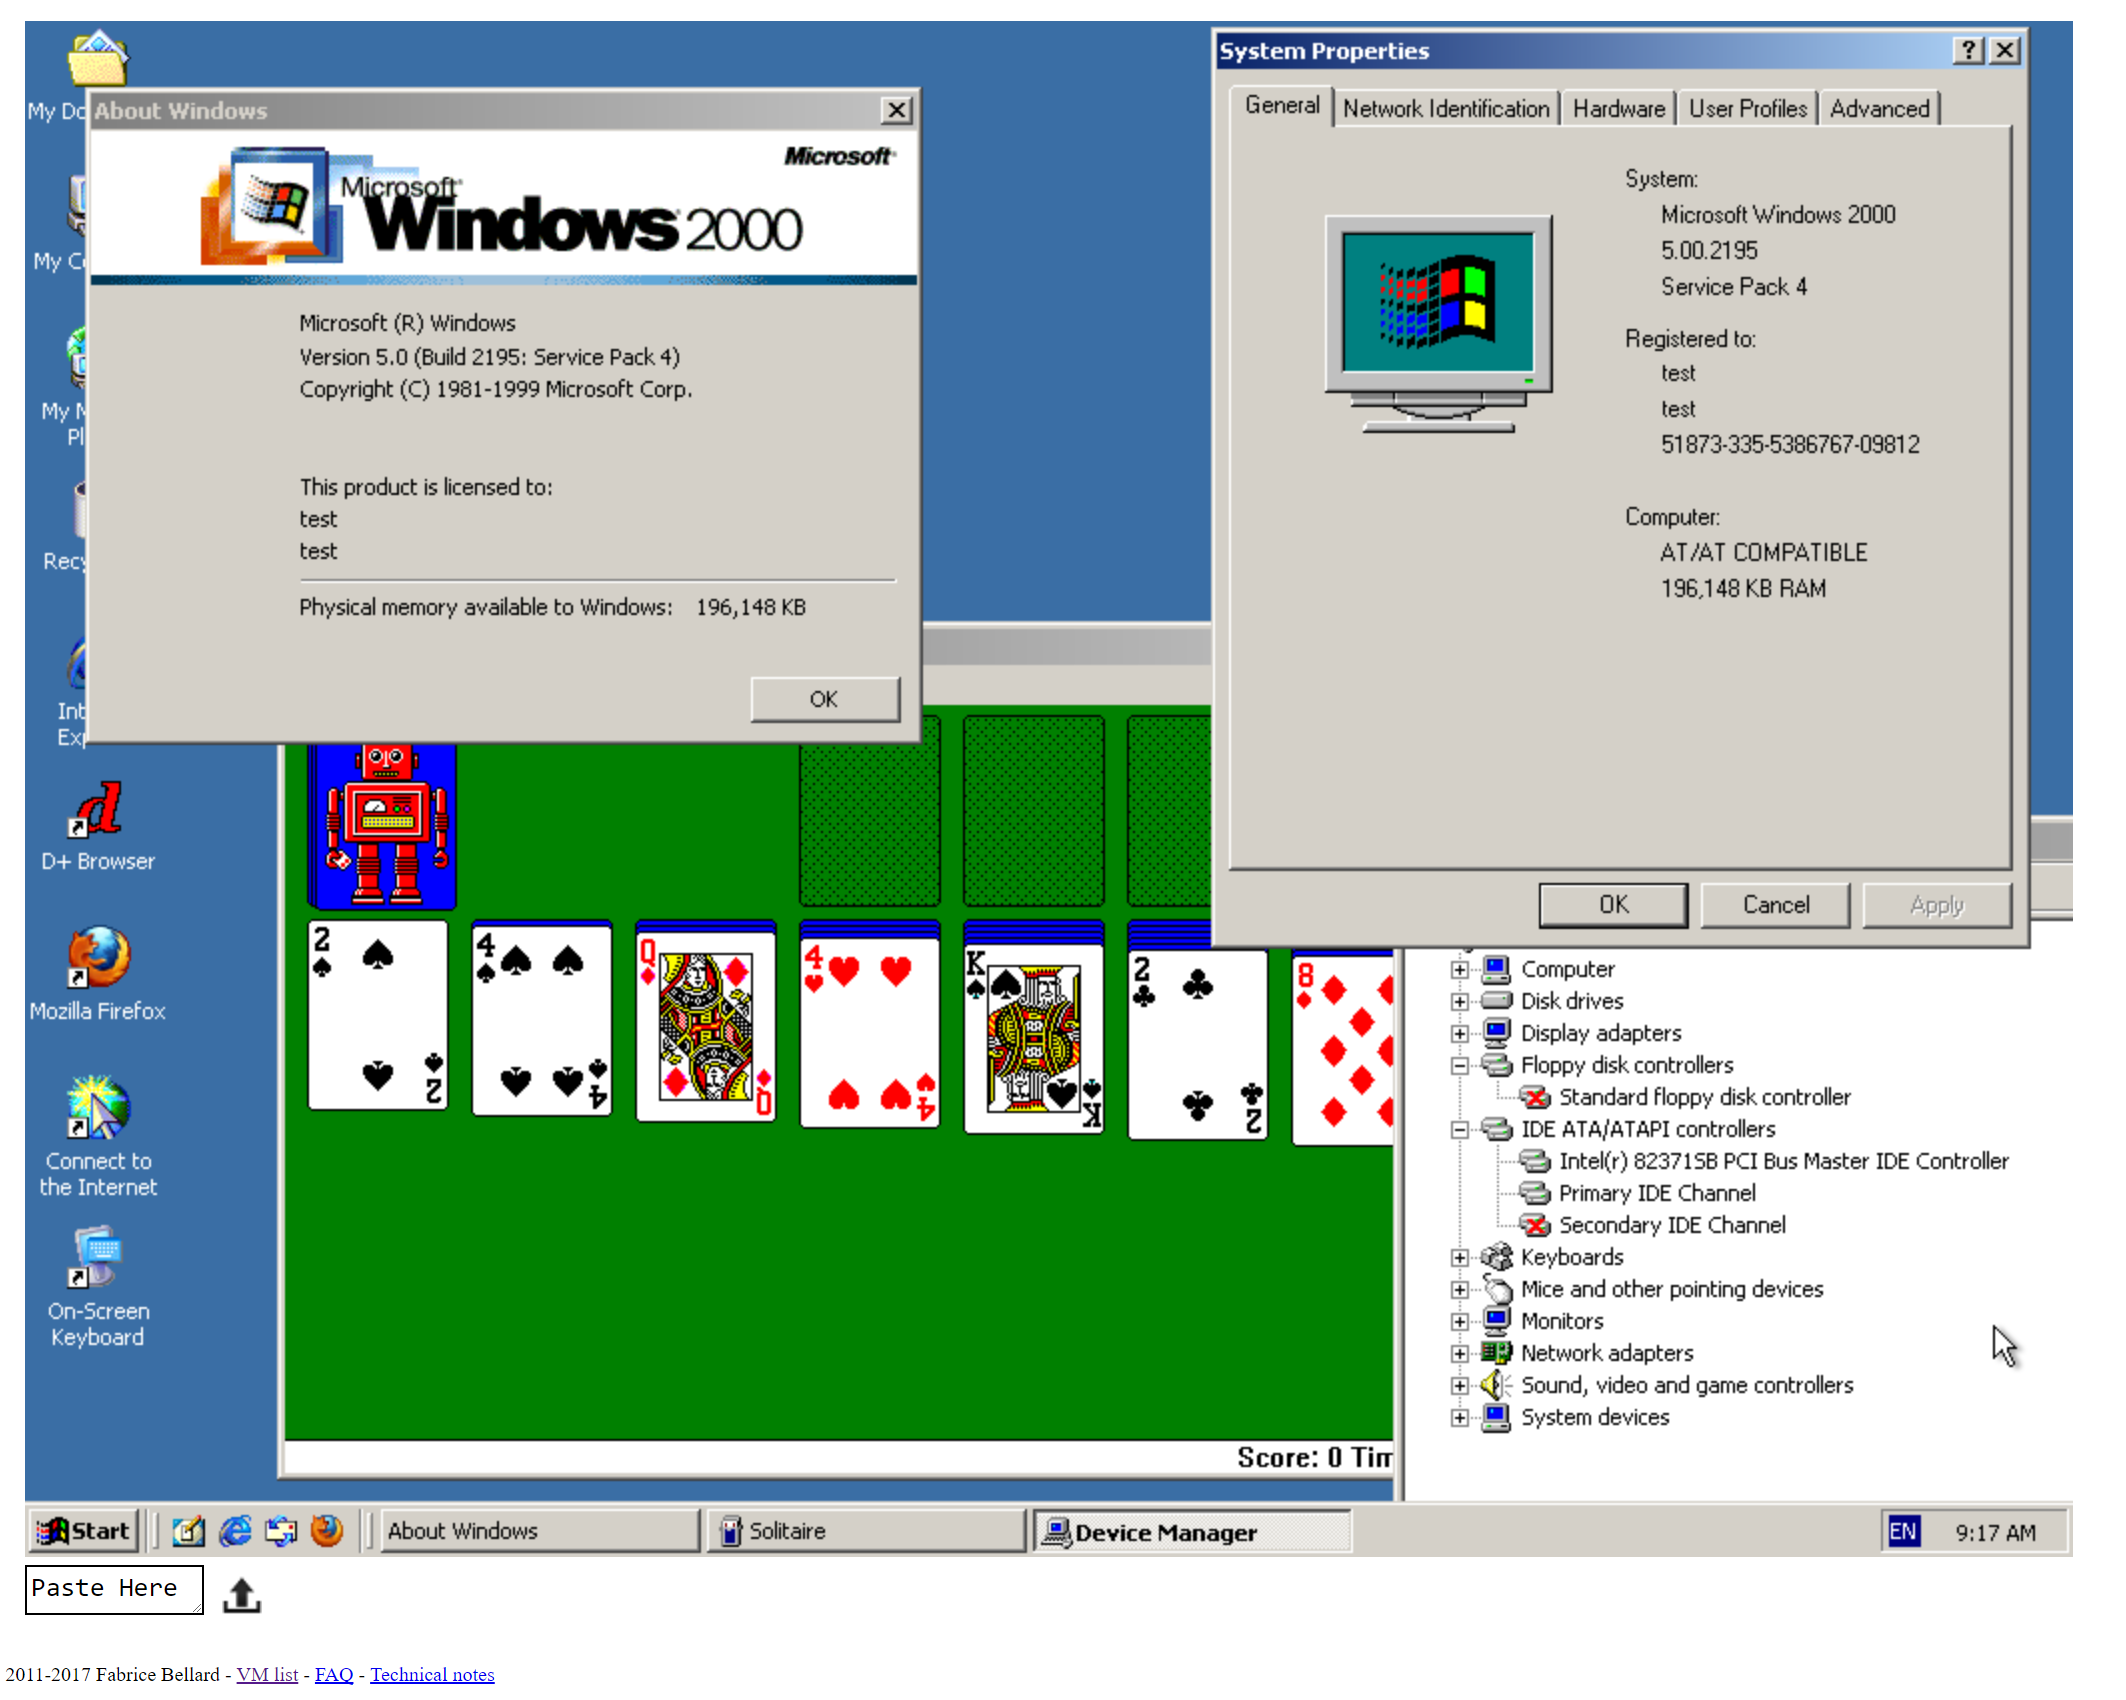Click Apply in System Properties dialog
The image size is (2126, 1700).
(x=1937, y=904)
